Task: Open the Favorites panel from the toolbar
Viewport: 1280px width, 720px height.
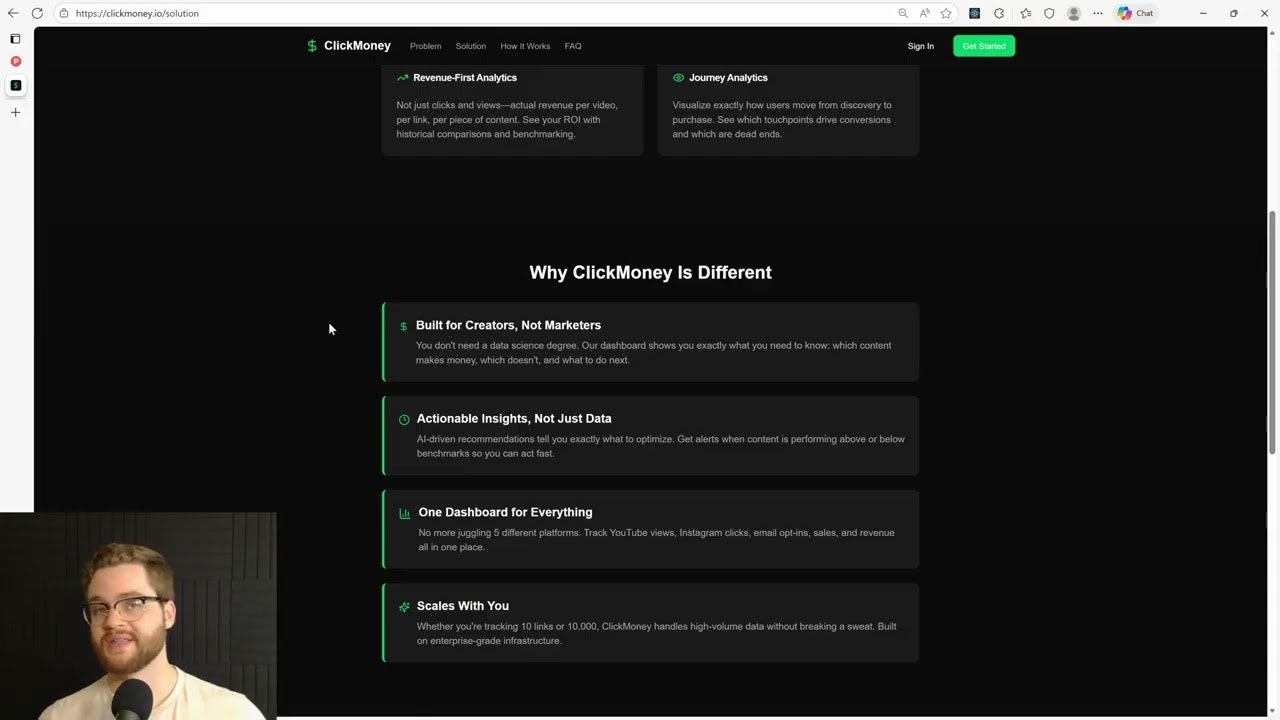Action: pos(1025,13)
